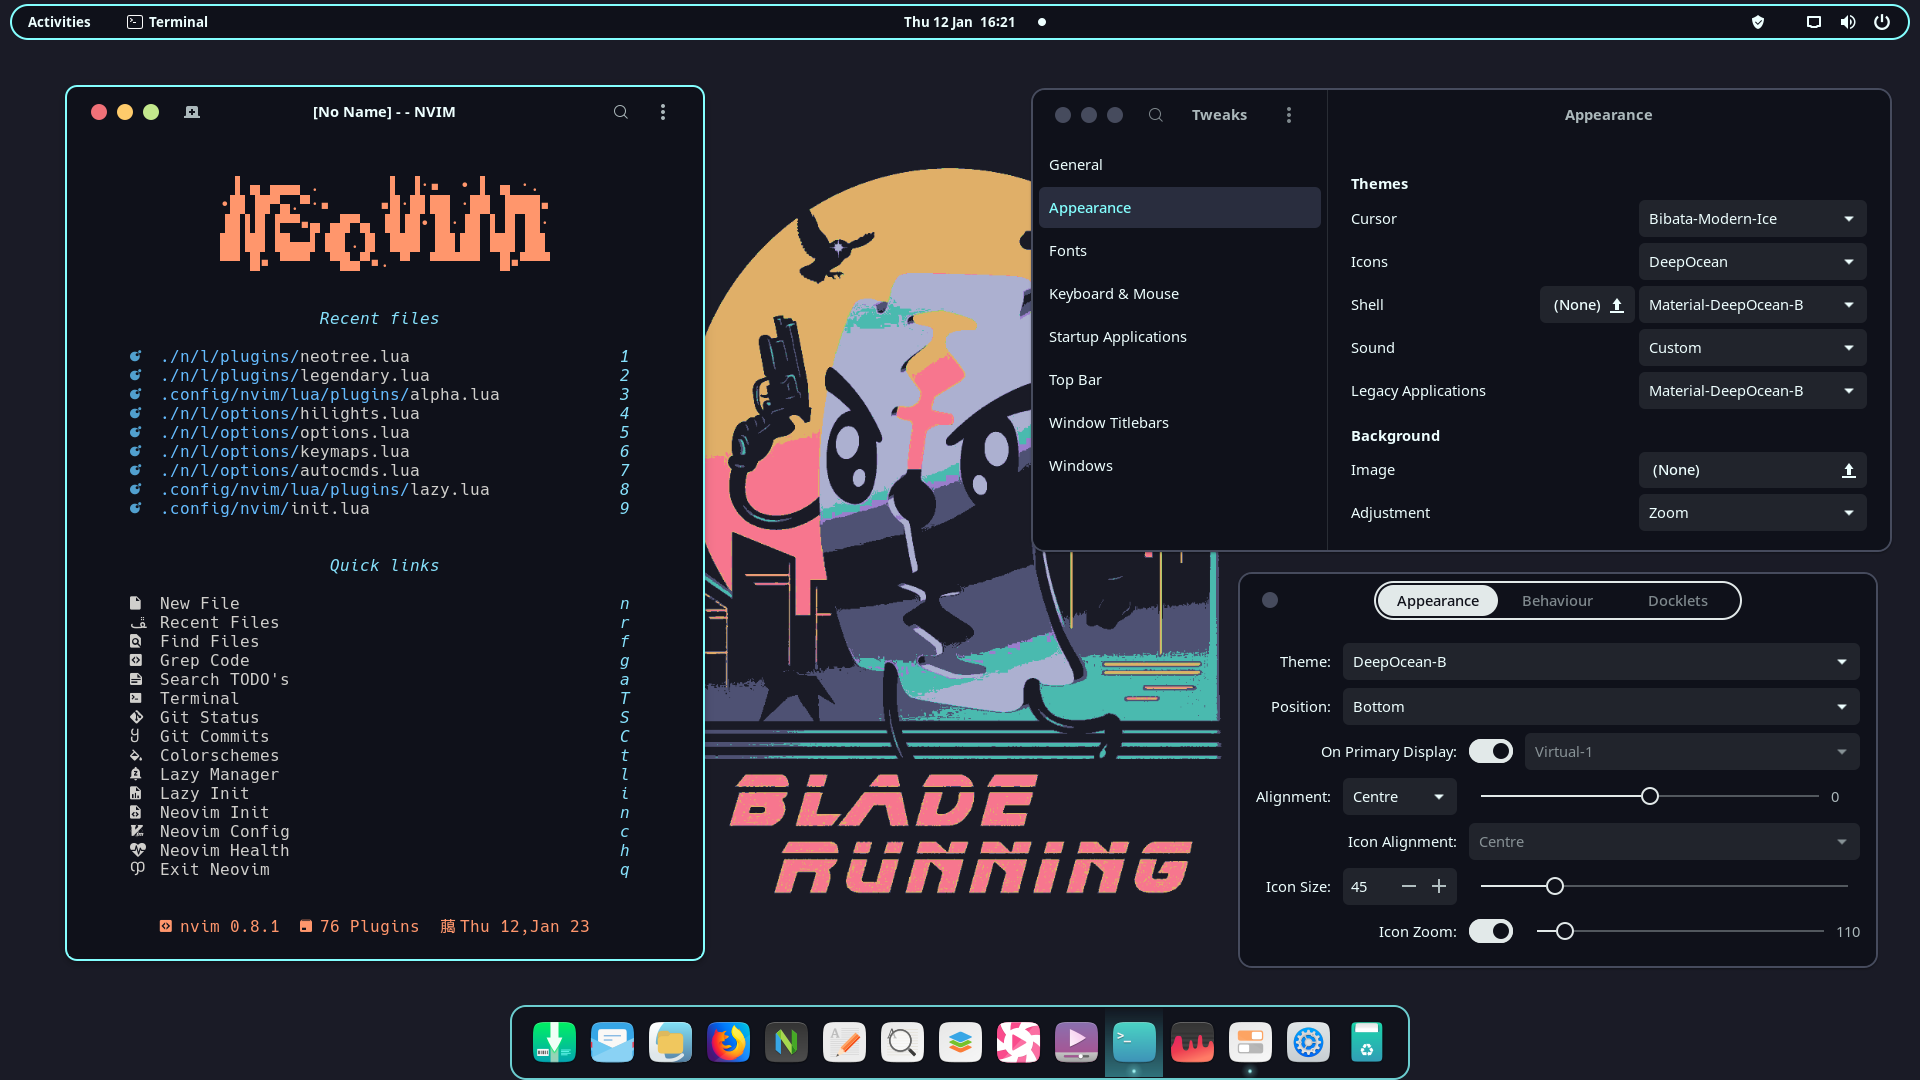Click the shield icon in the top bar

pos(1758,22)
